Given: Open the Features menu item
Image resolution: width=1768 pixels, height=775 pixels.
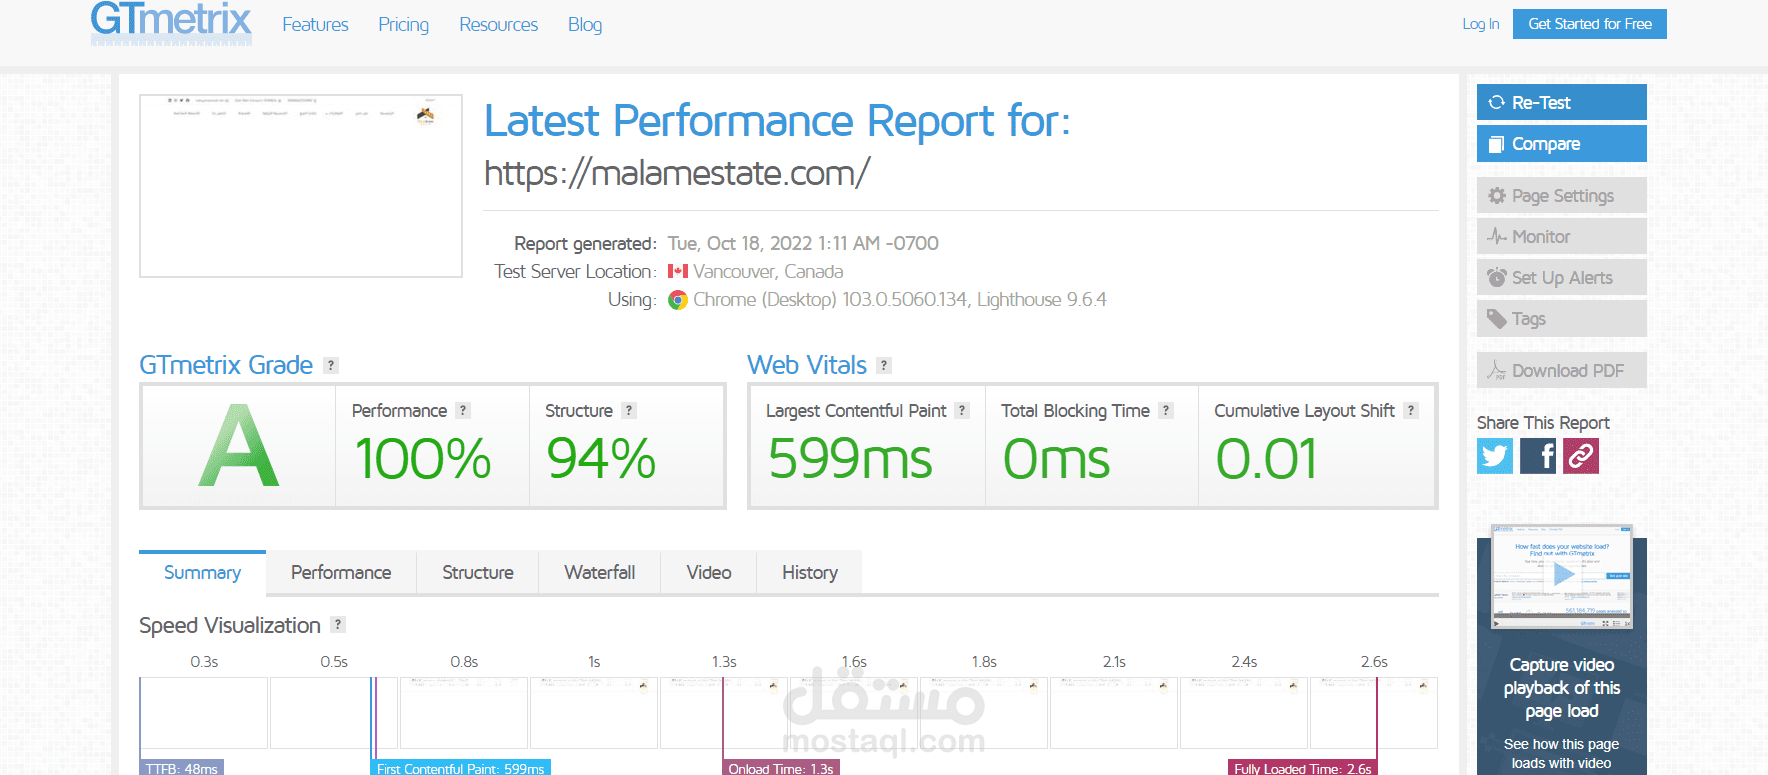Looking at the screenshot, I should (x=315, y=25).
